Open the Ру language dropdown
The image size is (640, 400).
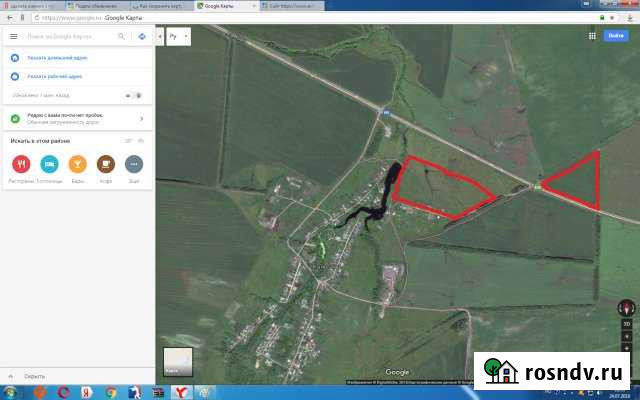pyautogui.click(x=178, y=36)
